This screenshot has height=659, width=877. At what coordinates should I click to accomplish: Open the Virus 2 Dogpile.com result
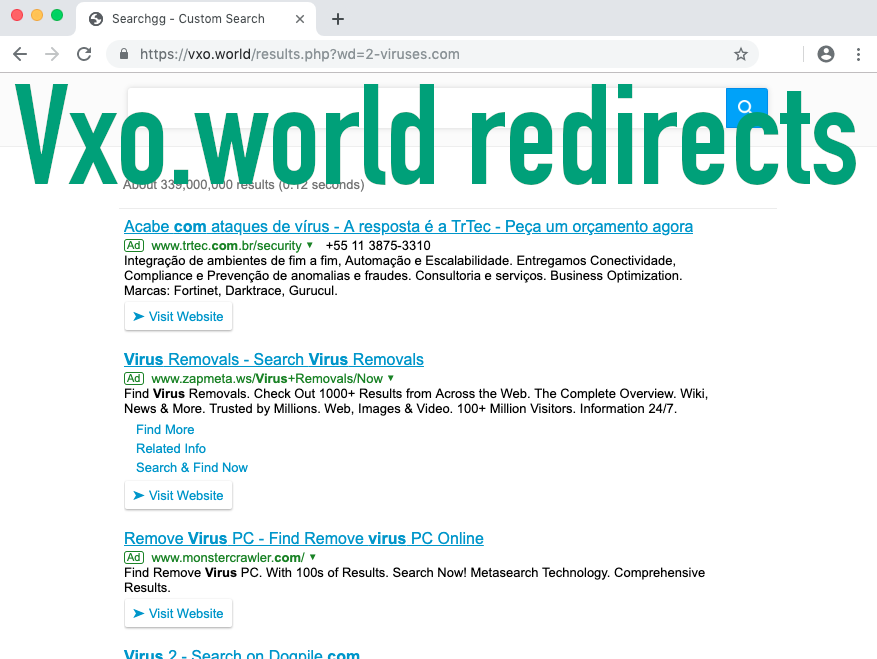pyautogui.click(x=241, y=654)
